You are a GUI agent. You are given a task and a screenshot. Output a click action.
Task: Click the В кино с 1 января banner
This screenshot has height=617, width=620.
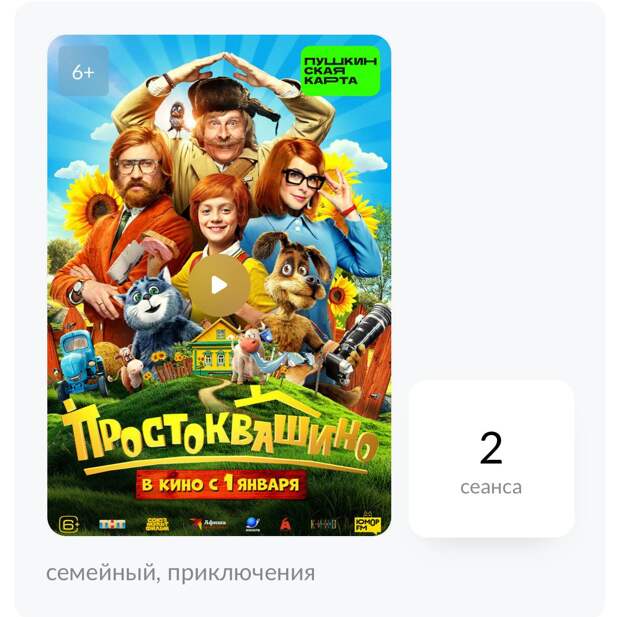pyautogui.click(x=221, y=484)
